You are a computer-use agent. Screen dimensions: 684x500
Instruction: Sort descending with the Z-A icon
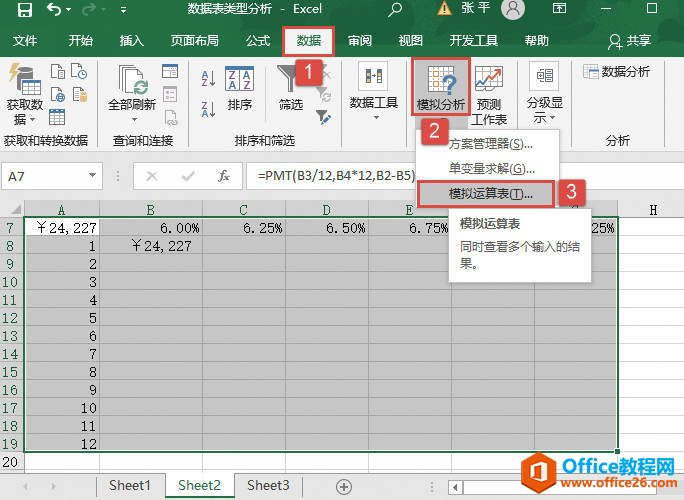[208, 109]
